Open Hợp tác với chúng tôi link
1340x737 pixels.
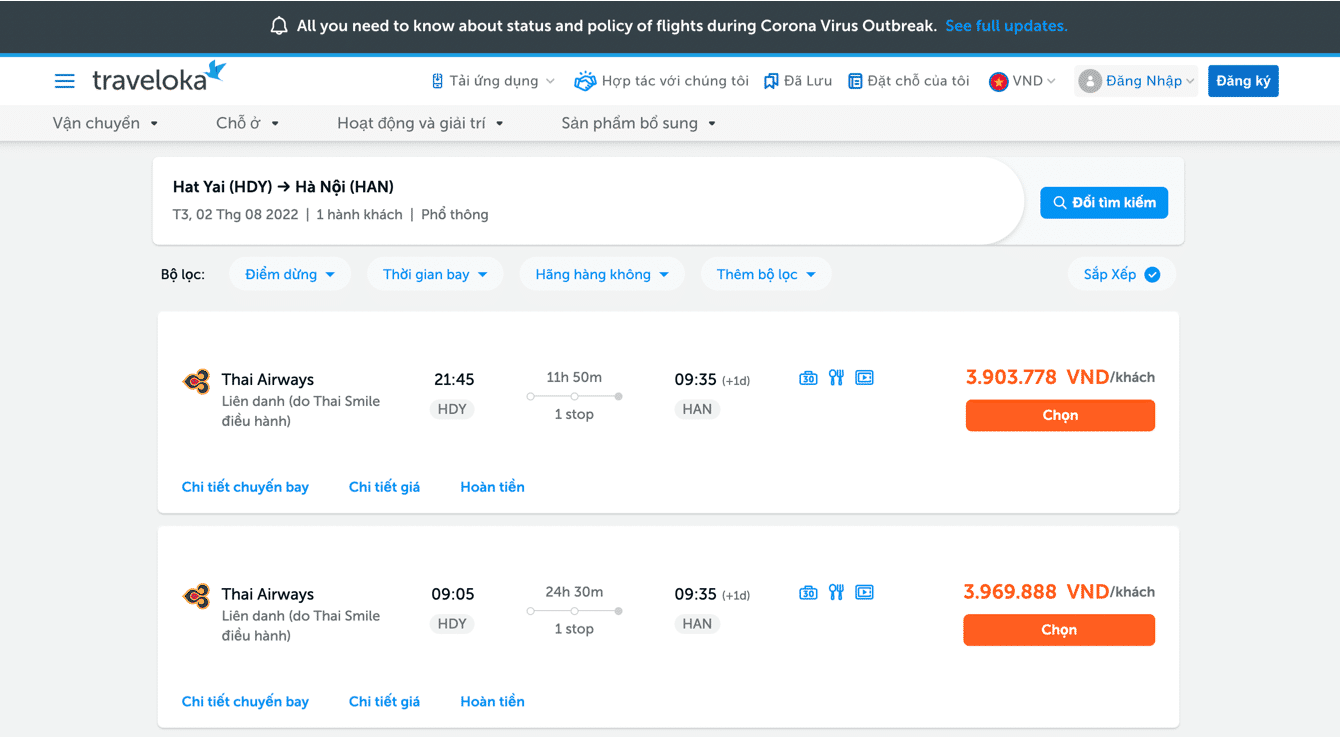pyautogui.click(x=661, y=81)
